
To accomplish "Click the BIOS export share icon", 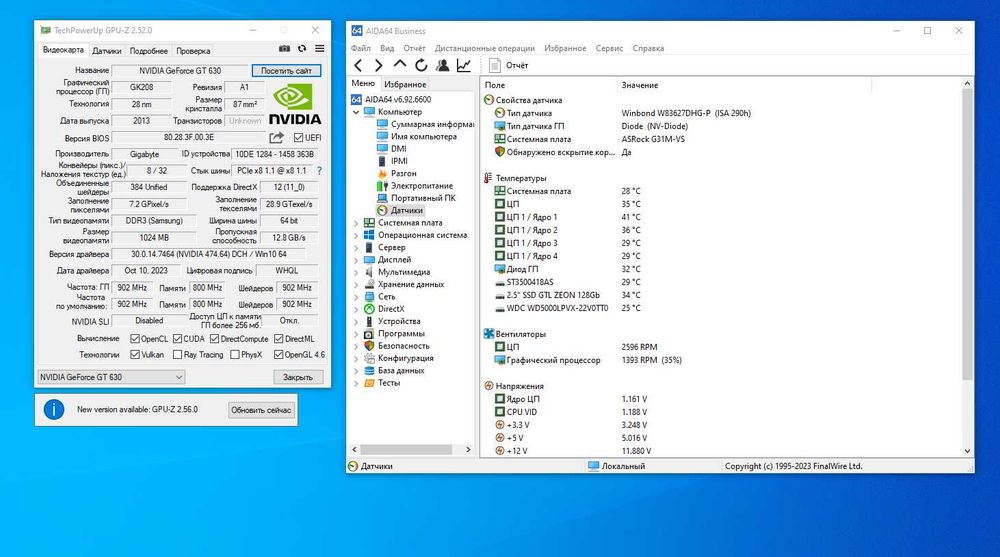I will (276, 137).
